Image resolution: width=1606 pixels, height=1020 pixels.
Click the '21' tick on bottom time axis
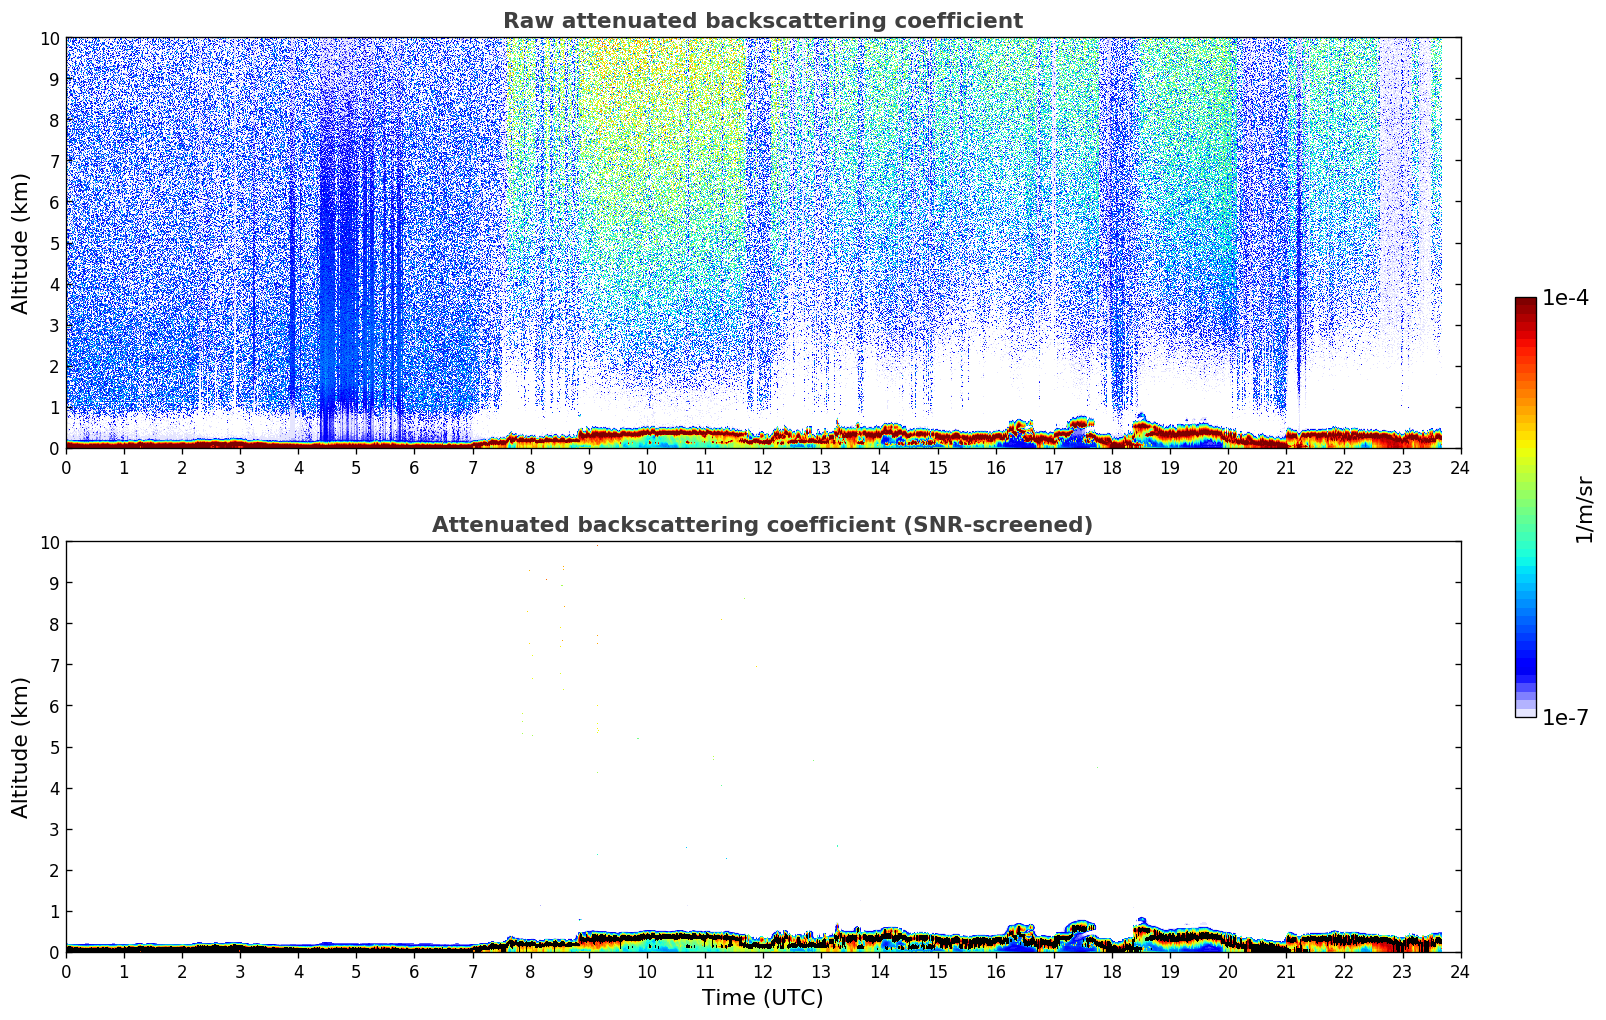(1286, 971)
